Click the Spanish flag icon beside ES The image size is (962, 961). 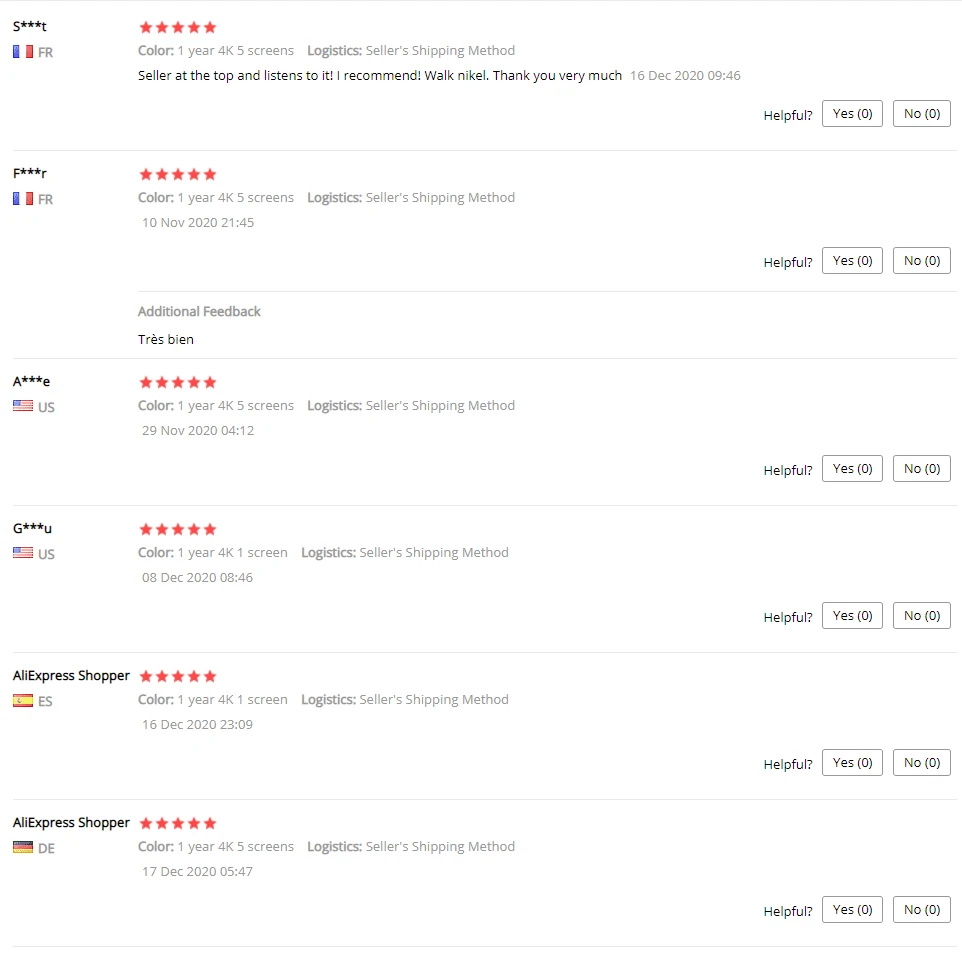(x=23, y=700)
